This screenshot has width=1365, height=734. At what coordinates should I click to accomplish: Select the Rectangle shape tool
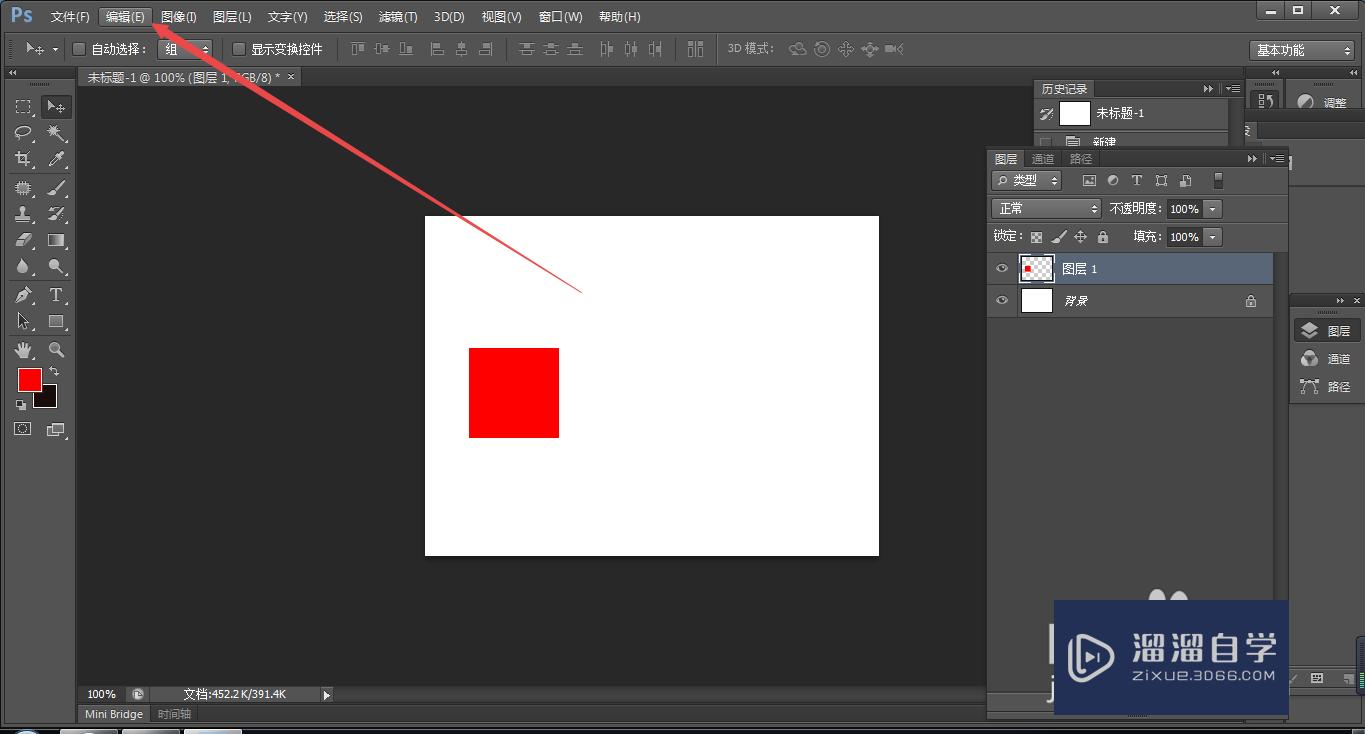click(56, 321)
